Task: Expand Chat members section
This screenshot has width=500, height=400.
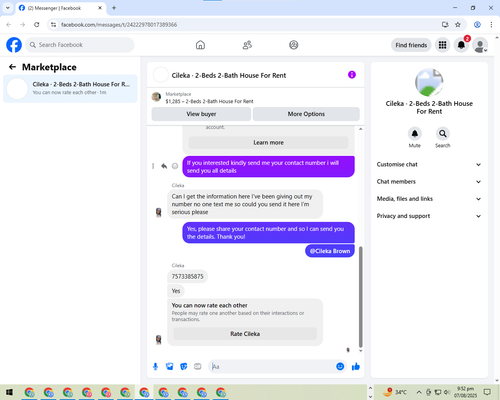Action: pyautogui.click(x=429, y=182)
